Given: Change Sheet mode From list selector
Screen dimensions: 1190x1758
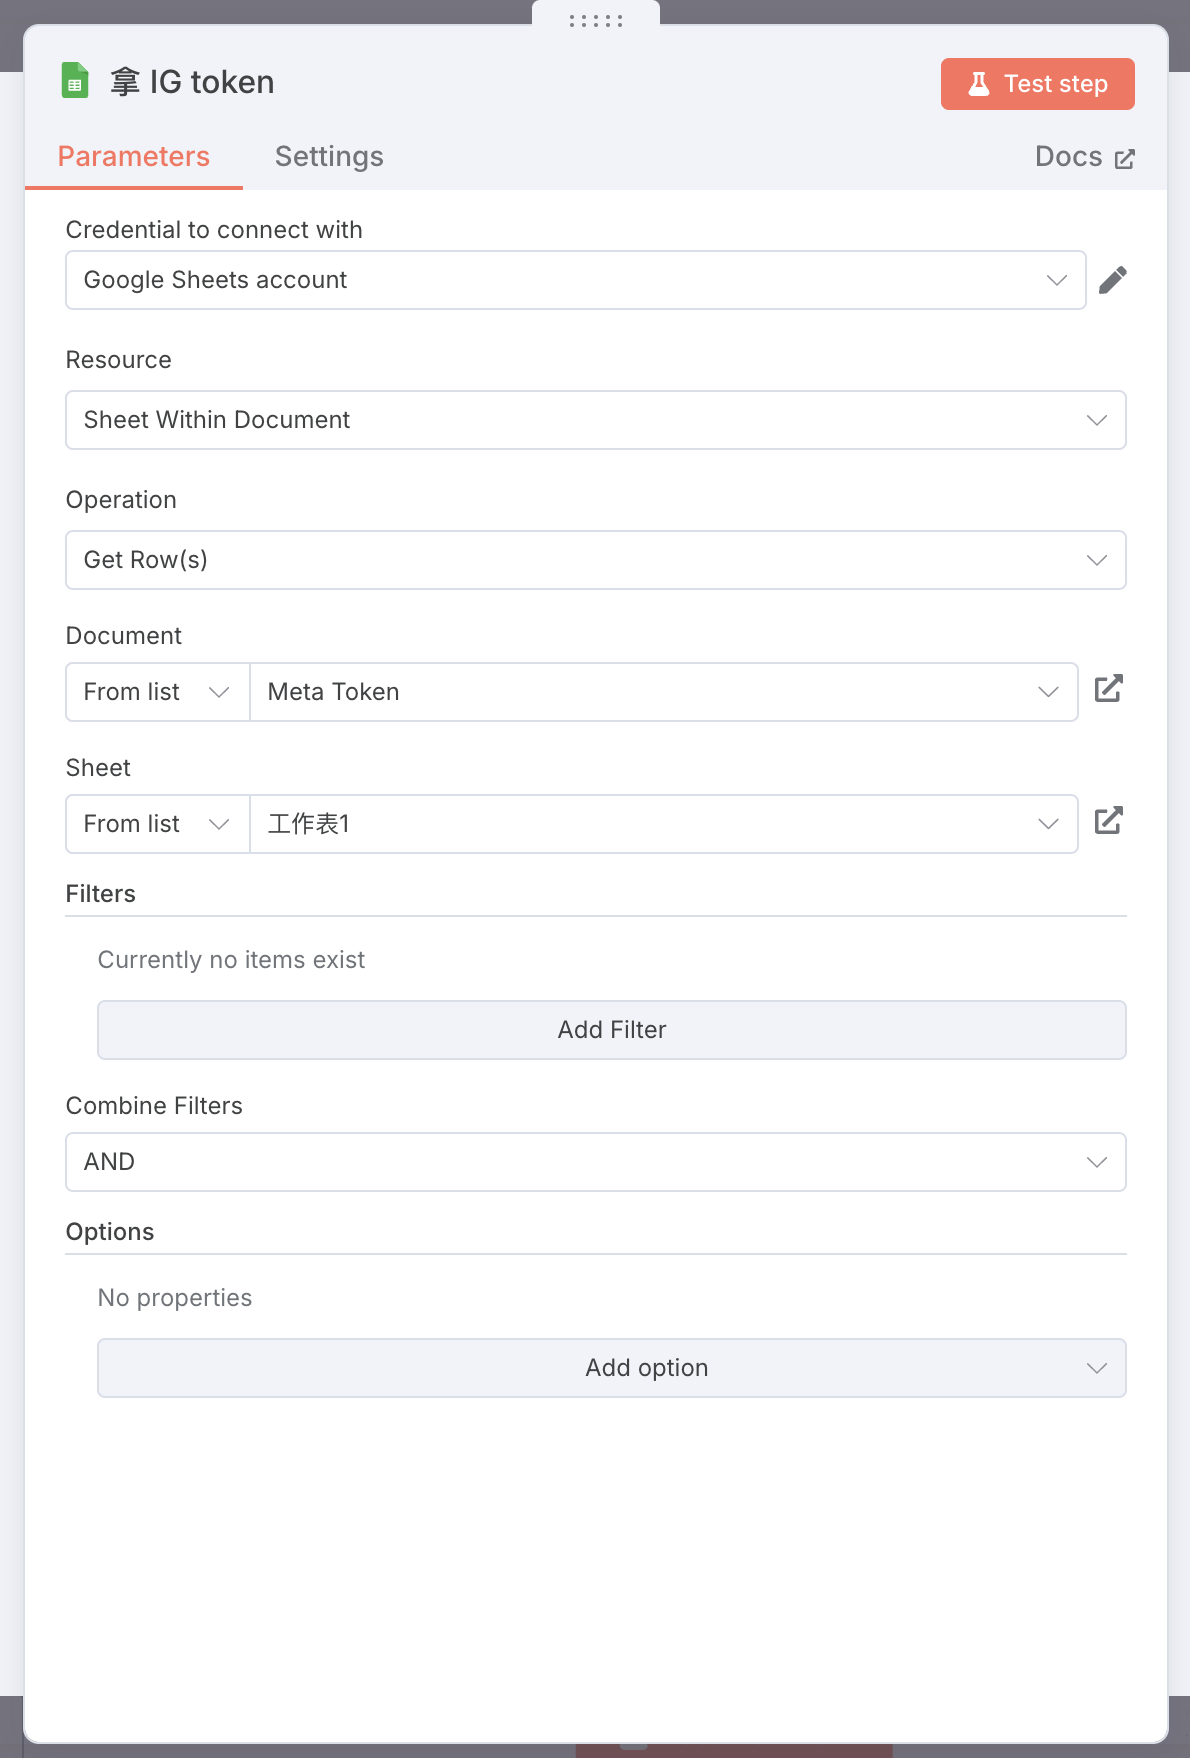Looking at the screenshot, I should pos(158,824).
